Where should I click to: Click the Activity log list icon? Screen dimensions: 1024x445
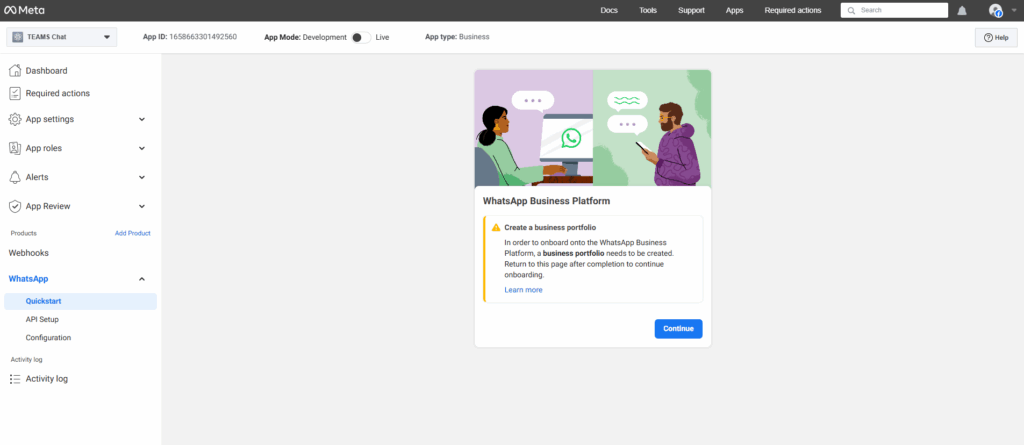[14, 379]
